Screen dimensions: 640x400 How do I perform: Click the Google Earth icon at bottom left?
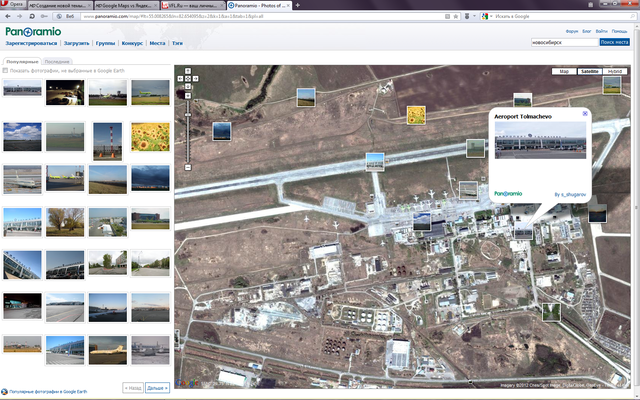click(x=6, y=390)
